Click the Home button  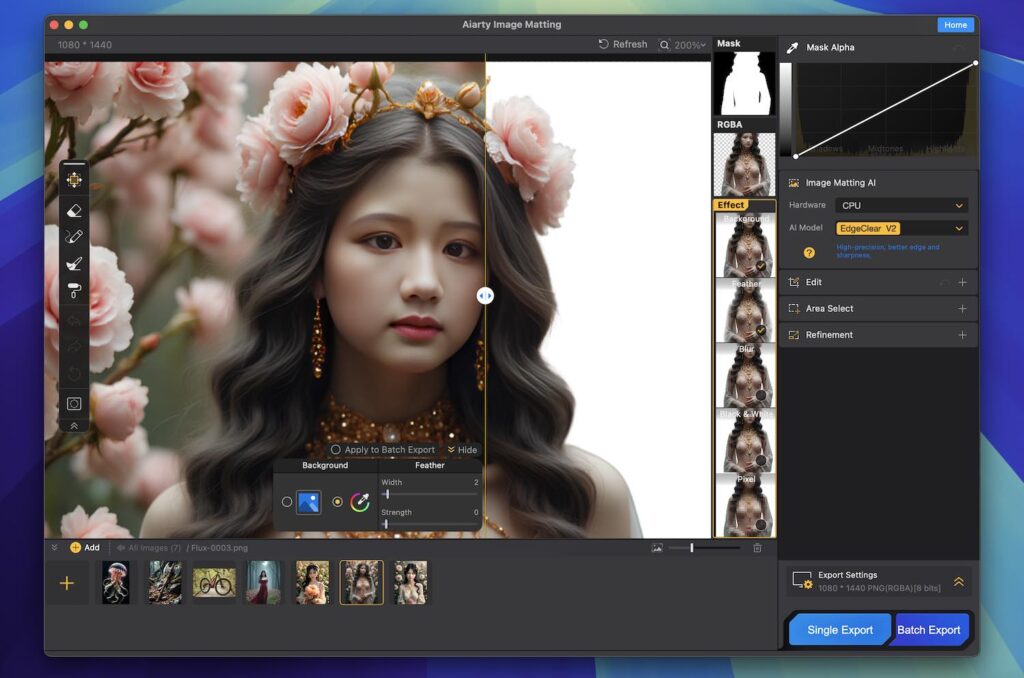pos(955,25)
